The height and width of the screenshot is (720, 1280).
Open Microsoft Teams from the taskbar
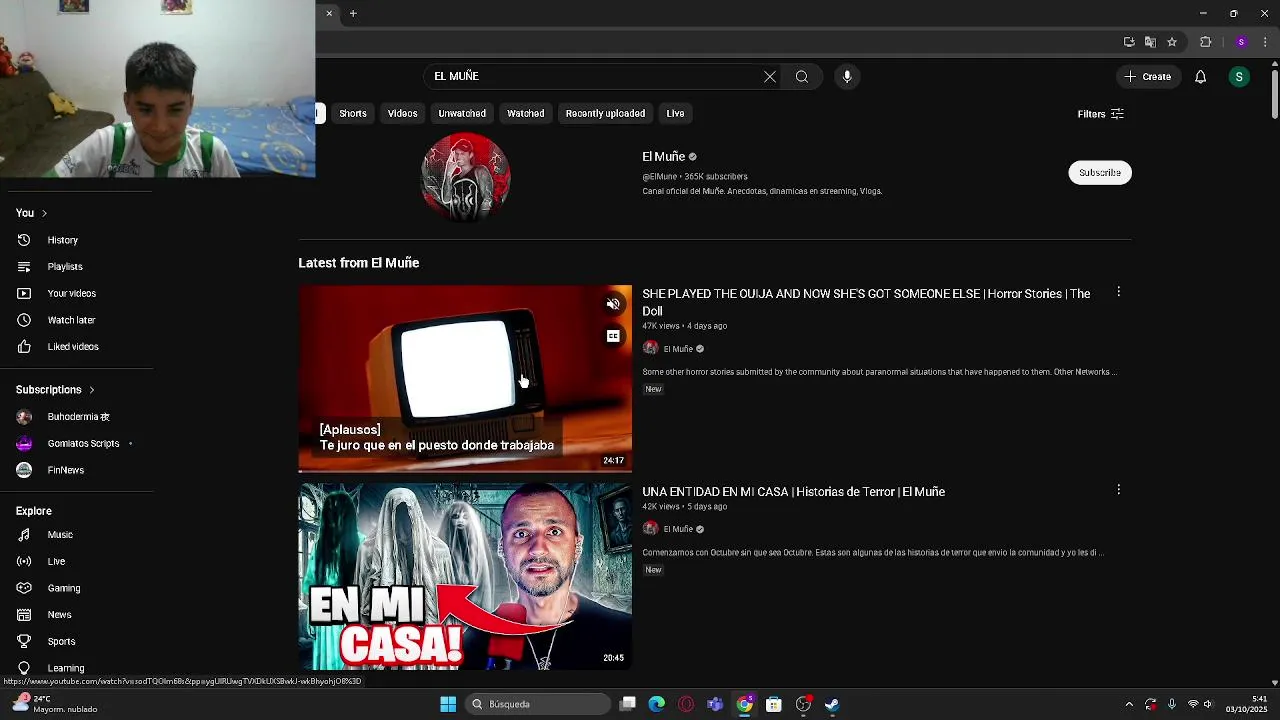715,704
